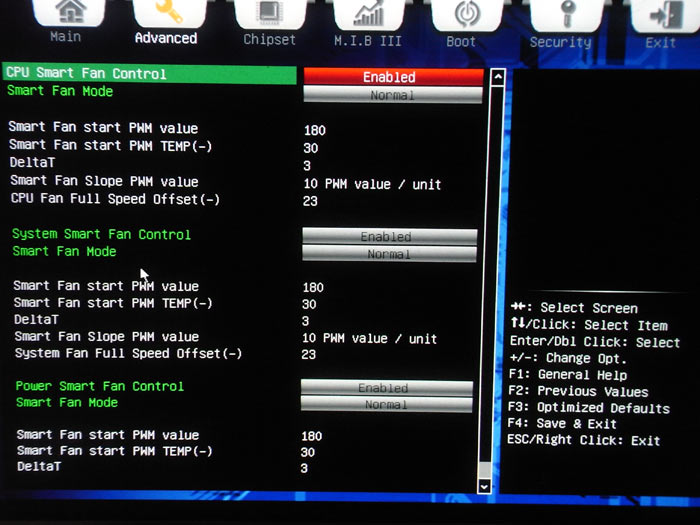Screen dimensions: 700x525
Task: Click the scrollbar thumb near bottom
Action: point(484,470)
